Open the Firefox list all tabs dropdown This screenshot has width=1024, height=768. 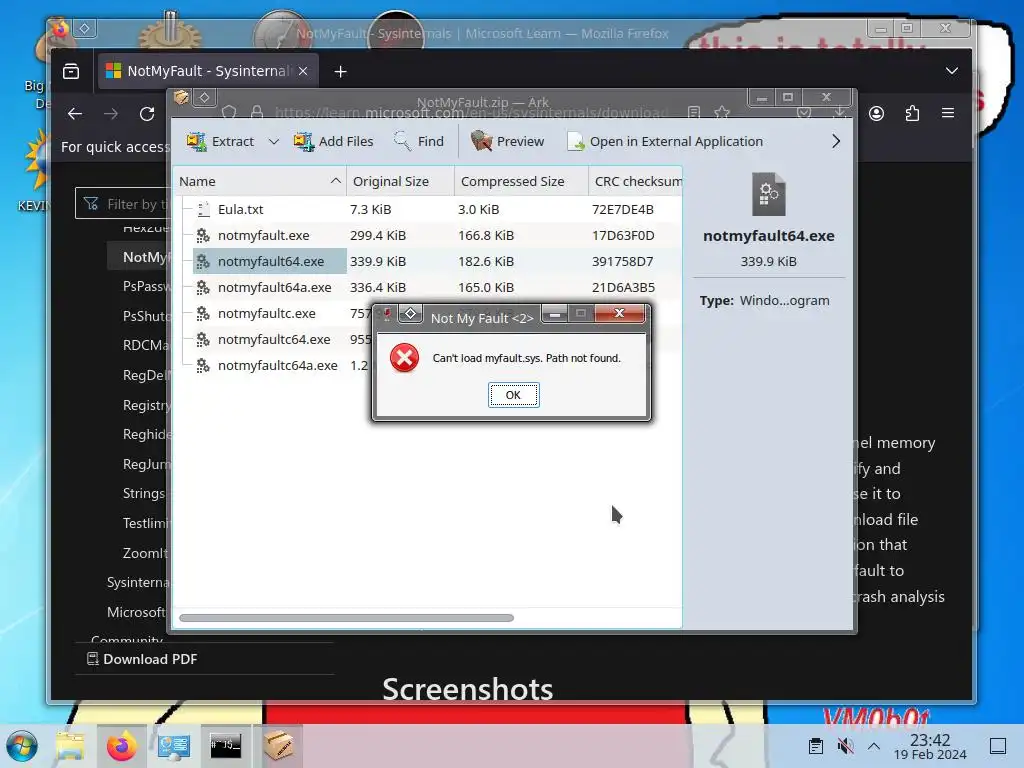[952, 71]
